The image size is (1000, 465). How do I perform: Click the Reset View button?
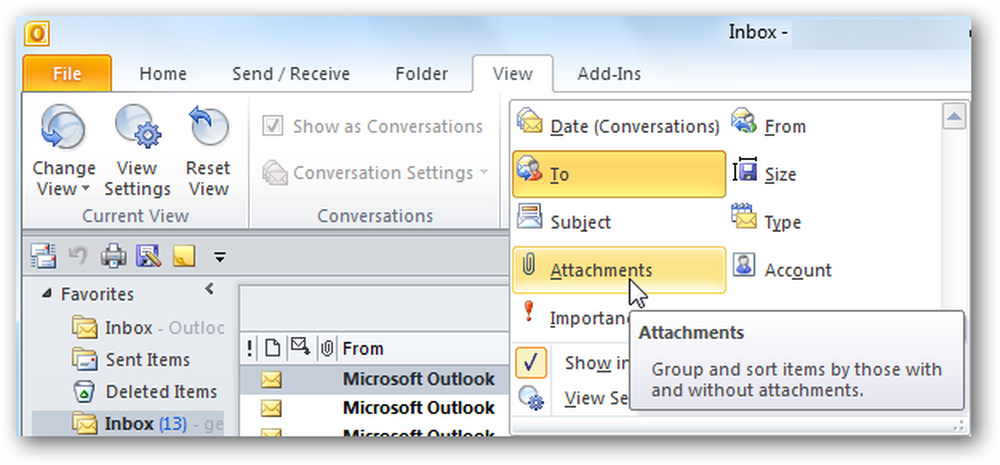[x=208, y=150]
